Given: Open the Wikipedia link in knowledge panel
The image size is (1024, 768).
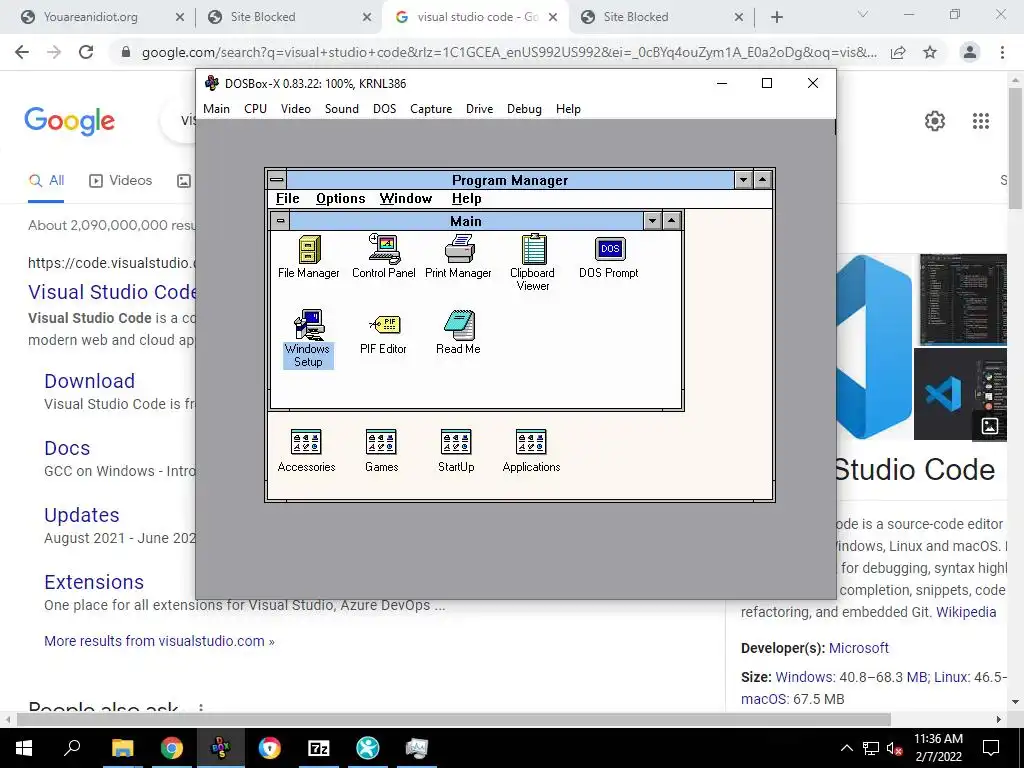Looking at the screenshot, I should click(966, 612).
